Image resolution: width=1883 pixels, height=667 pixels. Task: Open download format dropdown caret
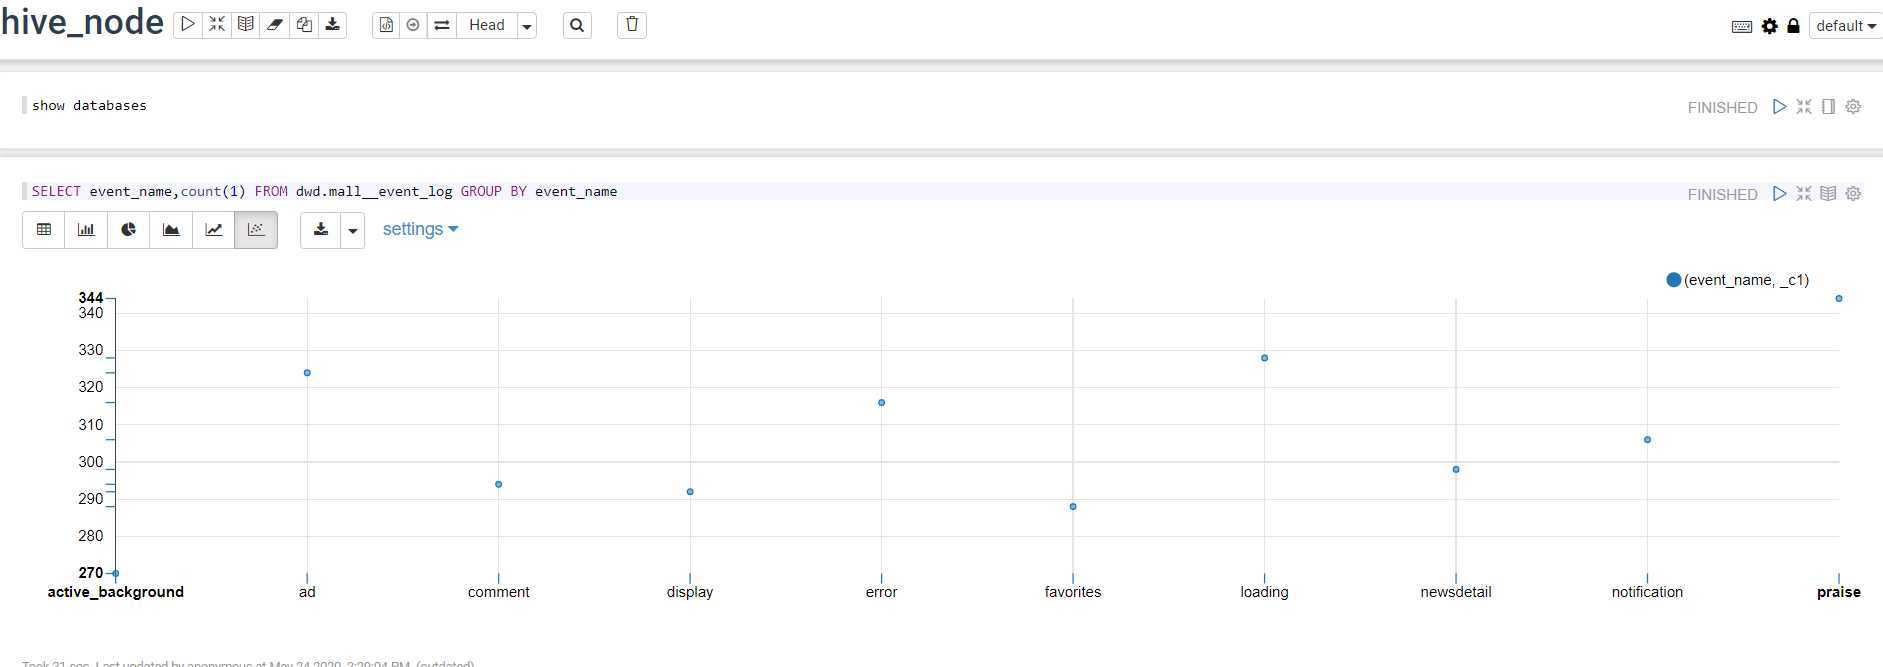353,230
